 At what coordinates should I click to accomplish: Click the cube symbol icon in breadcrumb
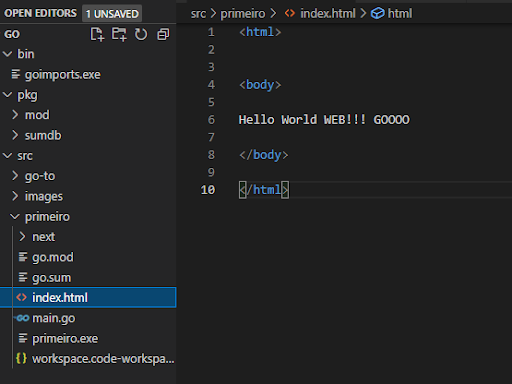tap(378, 13)
